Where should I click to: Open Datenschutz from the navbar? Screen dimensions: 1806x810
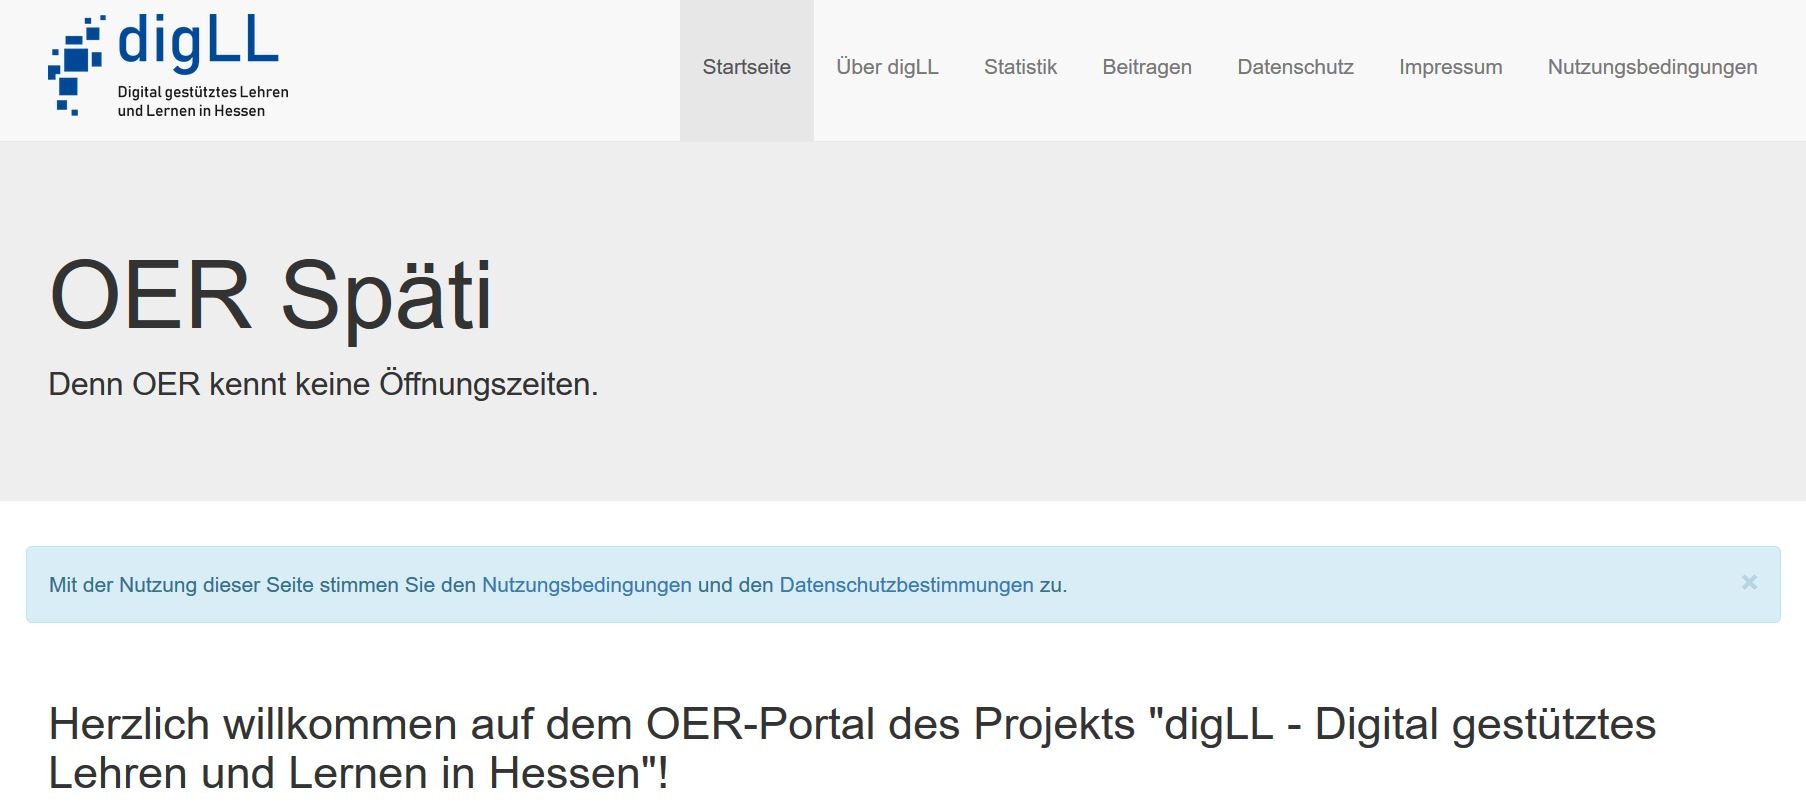click(x=1295, y=67)
